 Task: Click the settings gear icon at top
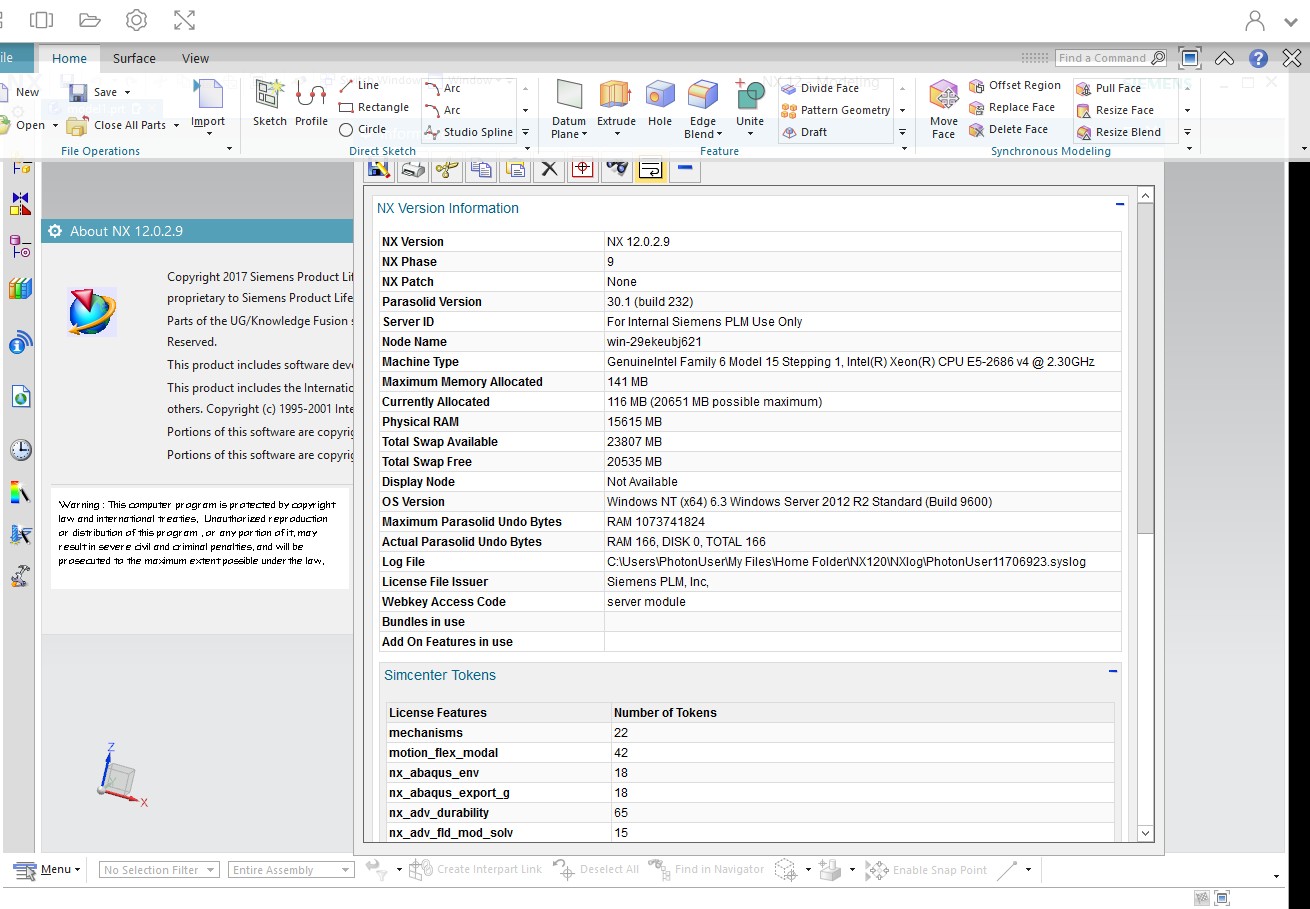137,20
